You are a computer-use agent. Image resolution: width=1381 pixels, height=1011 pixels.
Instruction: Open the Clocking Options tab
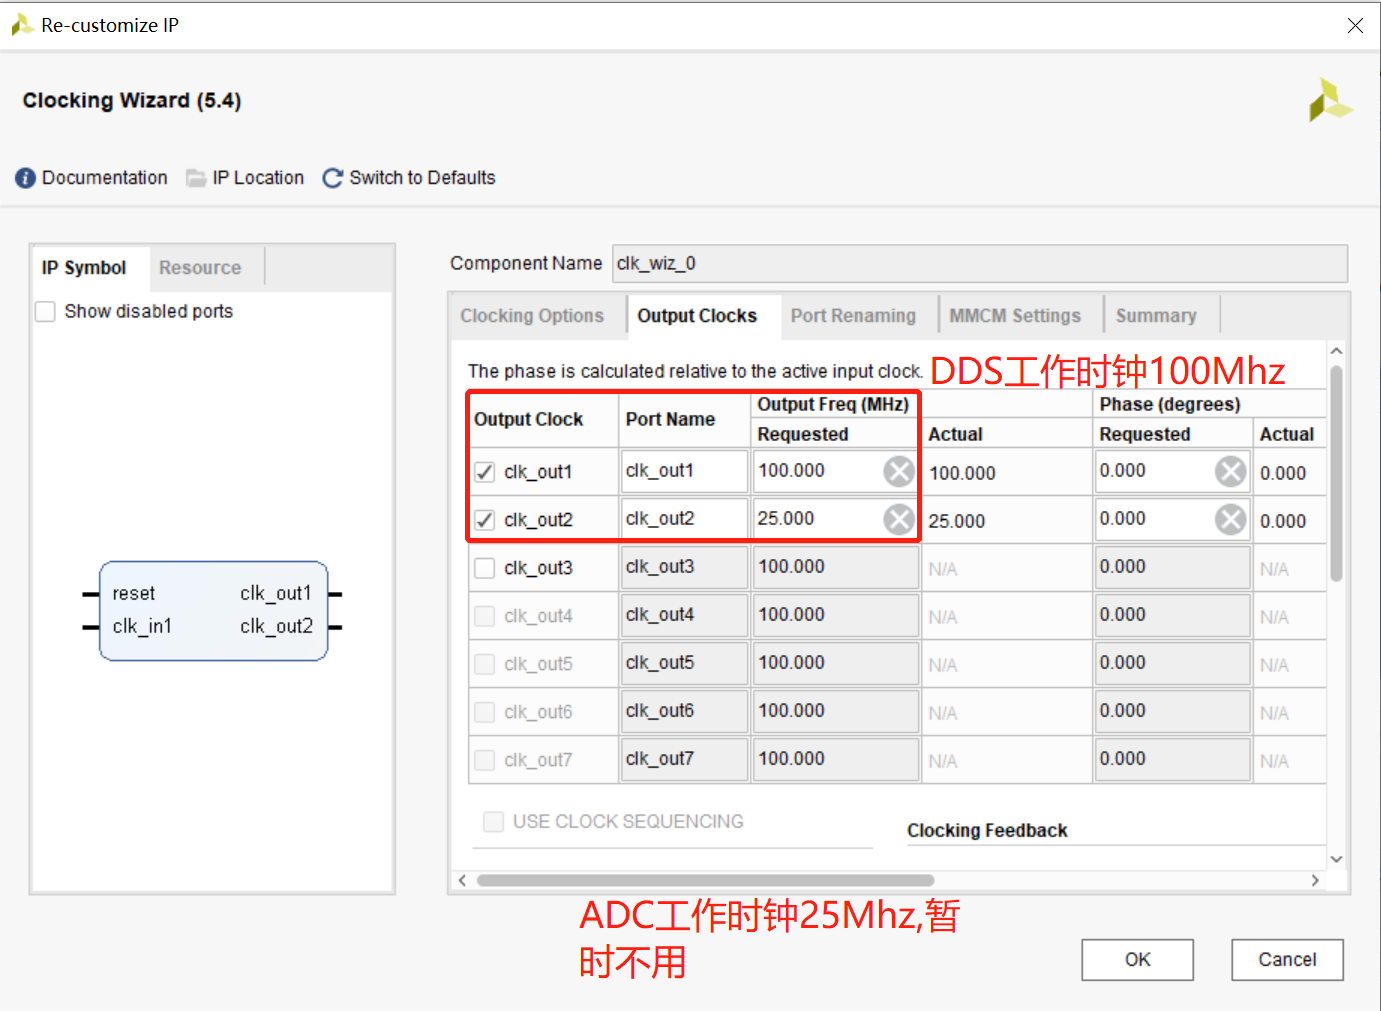532,316
